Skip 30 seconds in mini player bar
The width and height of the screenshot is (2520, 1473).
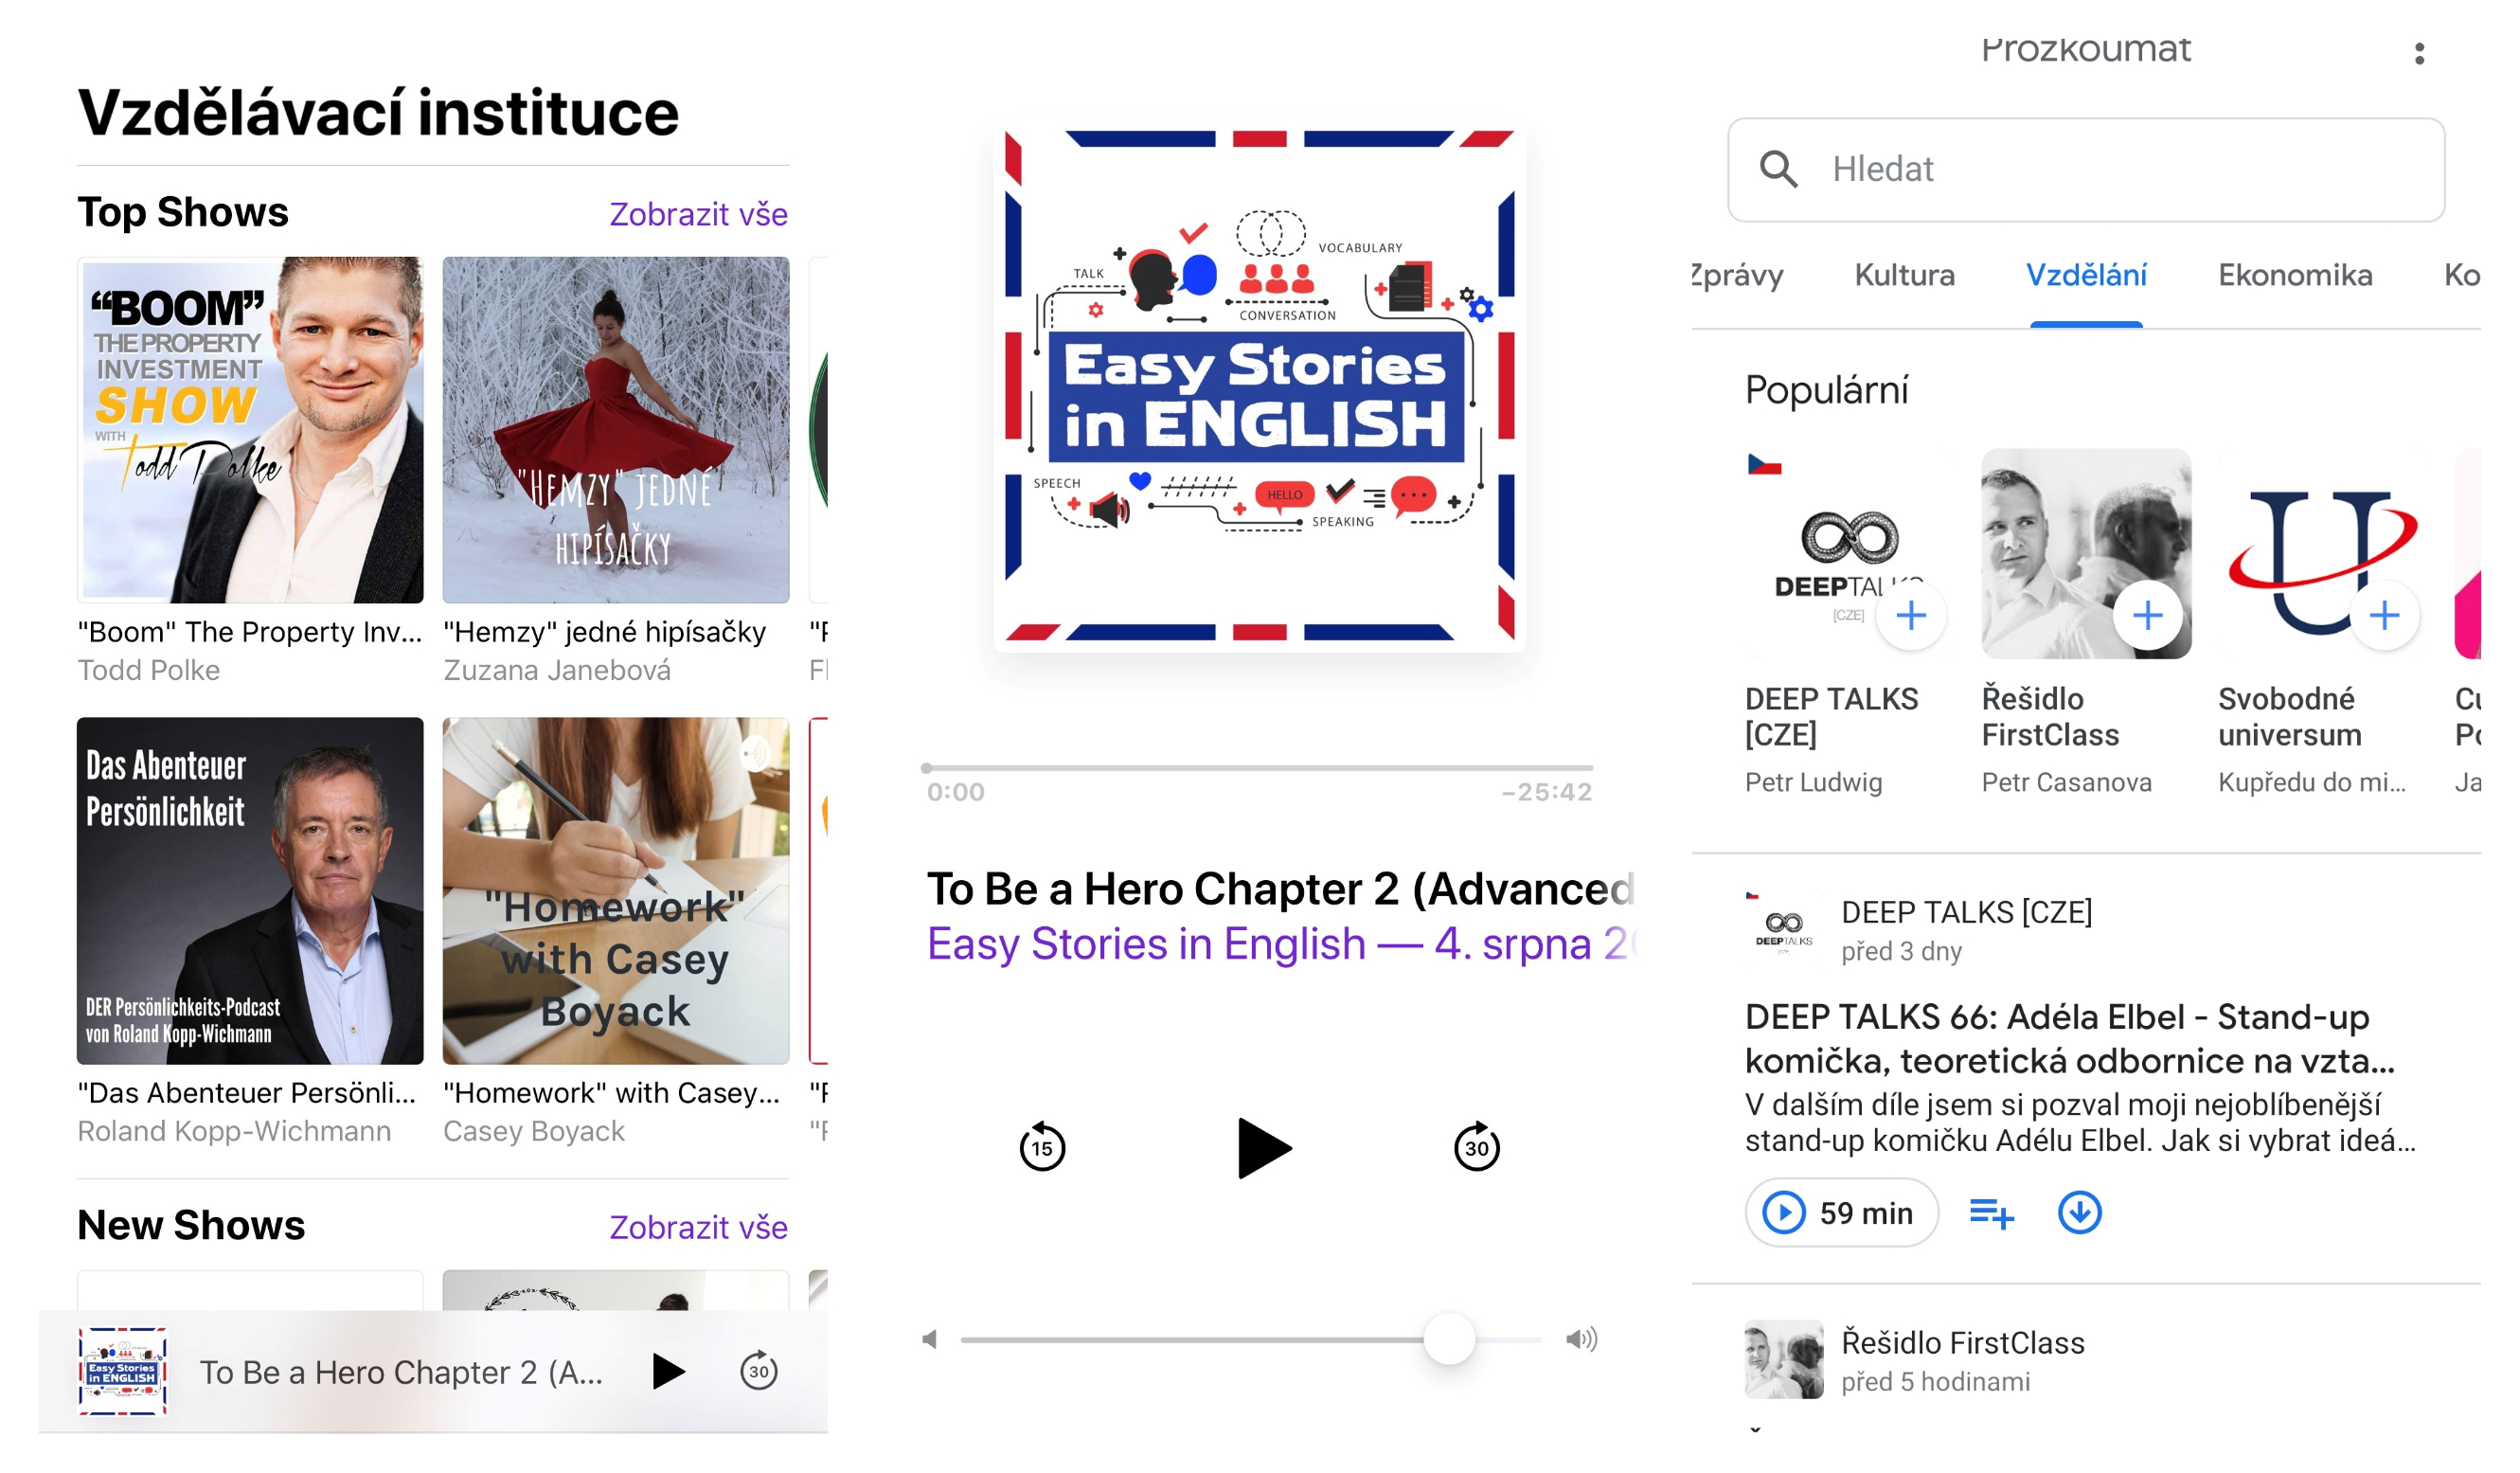pos(759,1371)
